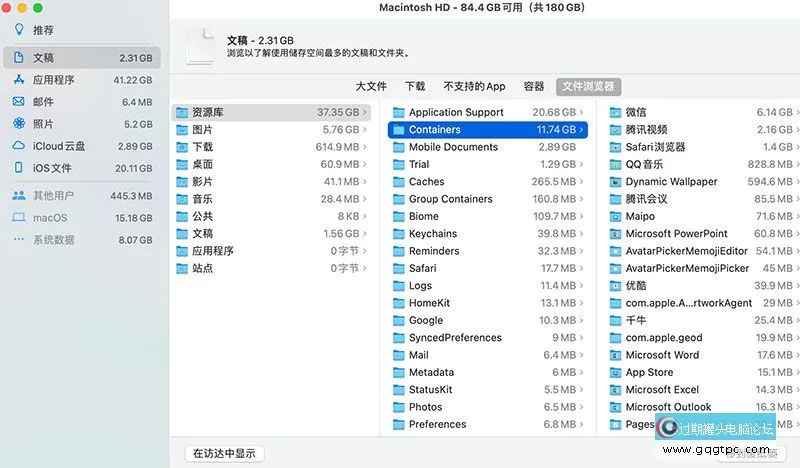Click the envelope icon for 邮件
This screenshot has width=800, height=468.
pos(19,101)
